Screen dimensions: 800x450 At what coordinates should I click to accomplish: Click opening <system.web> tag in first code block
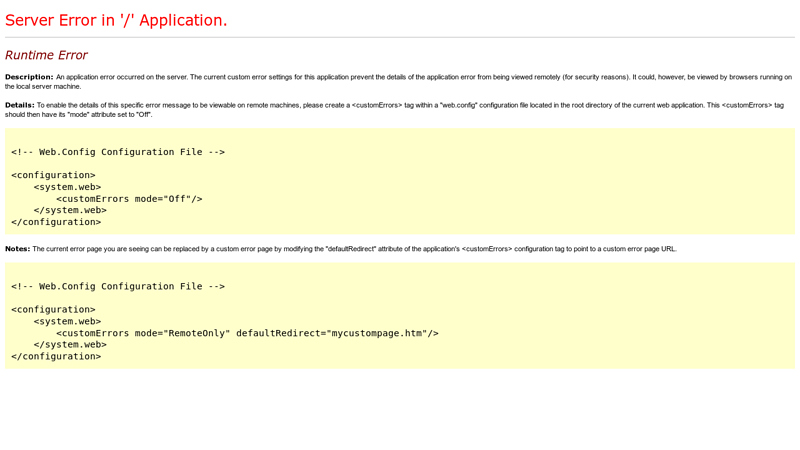[x=67, y=187]
